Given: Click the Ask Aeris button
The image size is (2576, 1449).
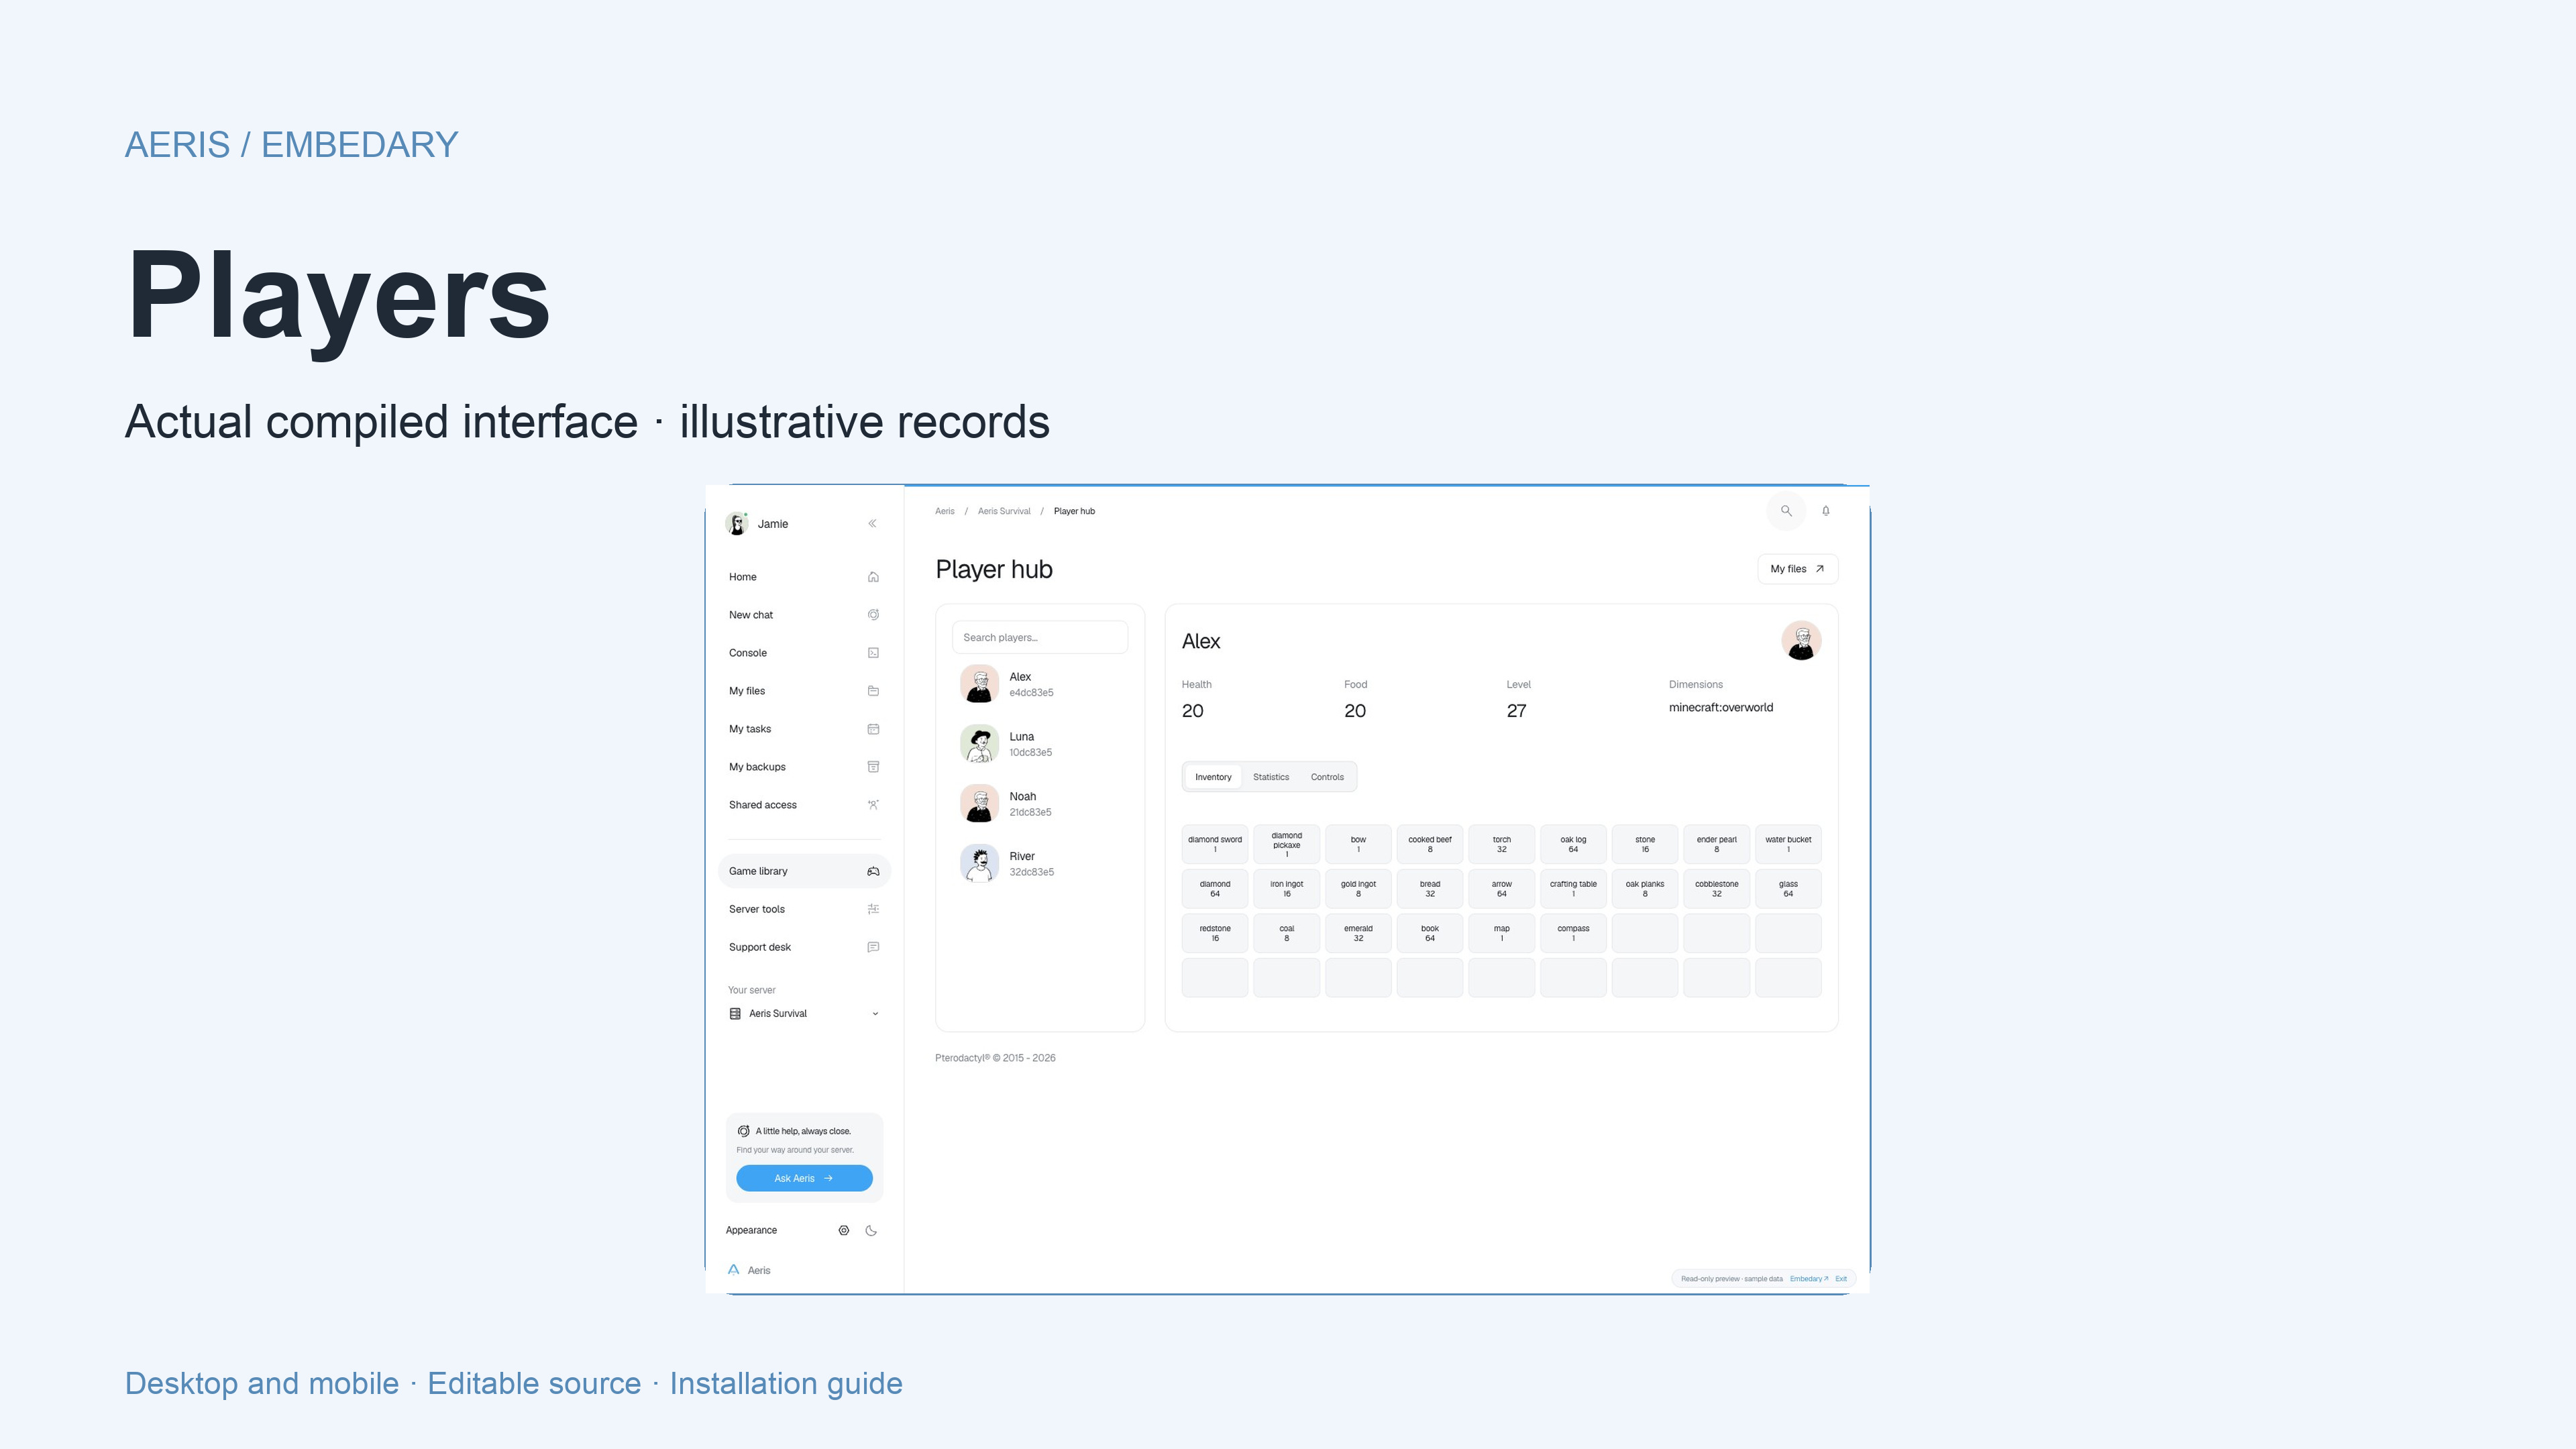Looking at the screenshot, I should coord(804,1178).
